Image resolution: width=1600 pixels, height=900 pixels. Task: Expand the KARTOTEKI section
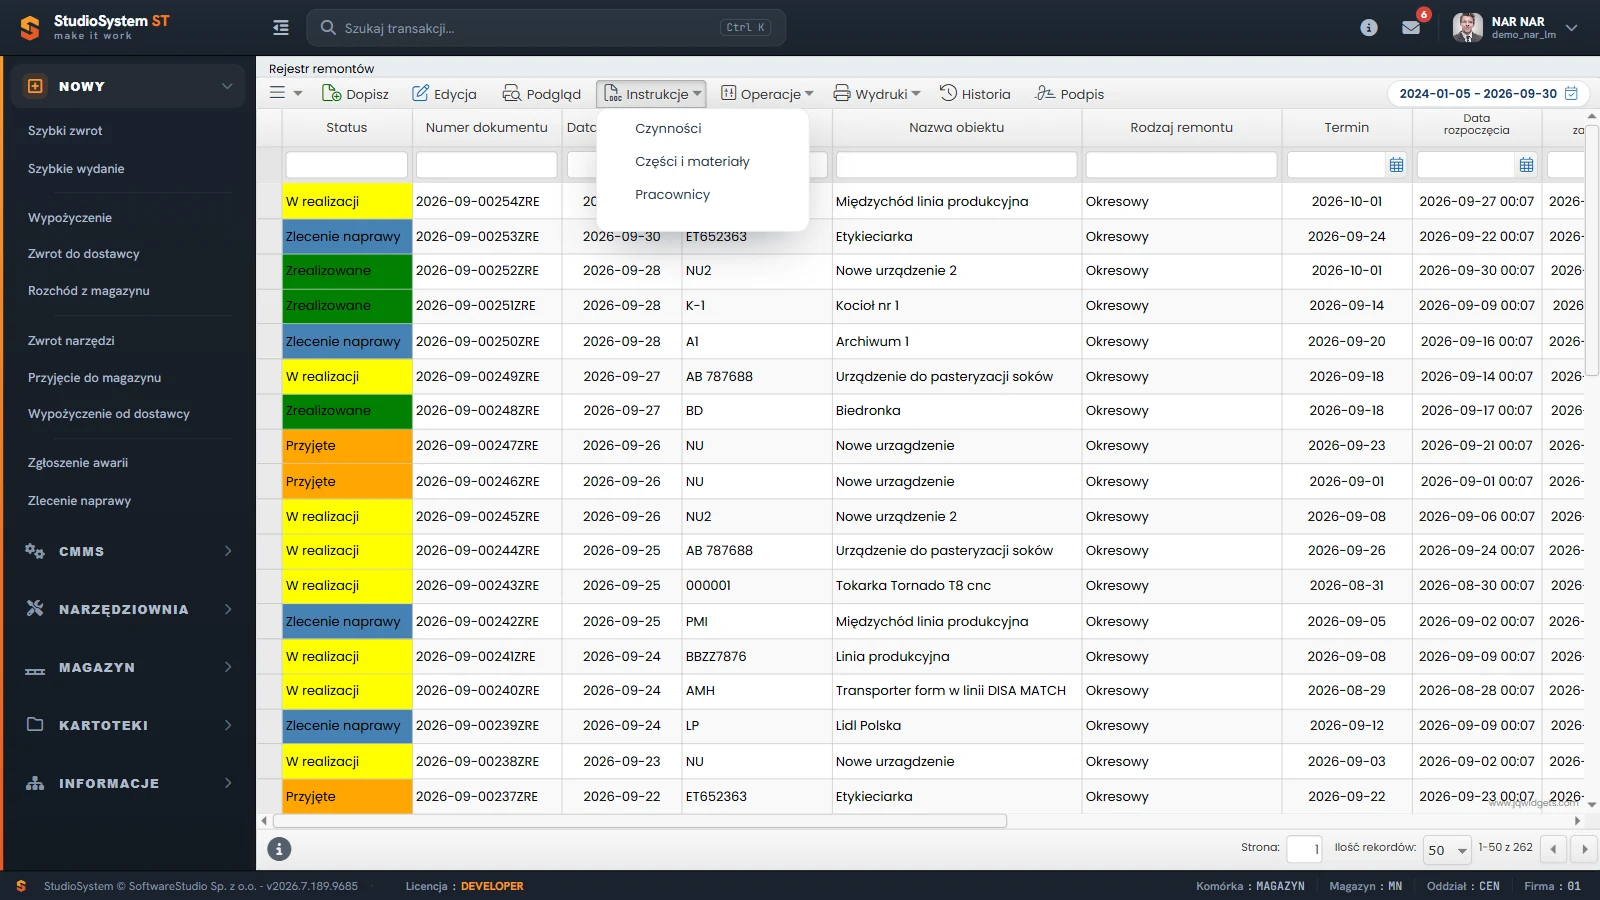(128, 725)
